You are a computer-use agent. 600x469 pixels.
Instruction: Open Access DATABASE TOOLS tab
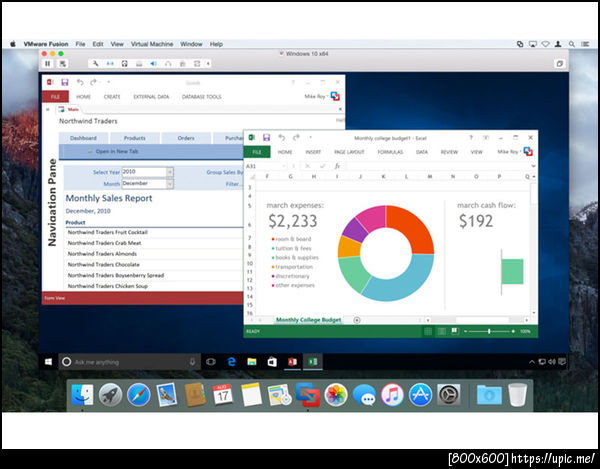coord(202,97)
